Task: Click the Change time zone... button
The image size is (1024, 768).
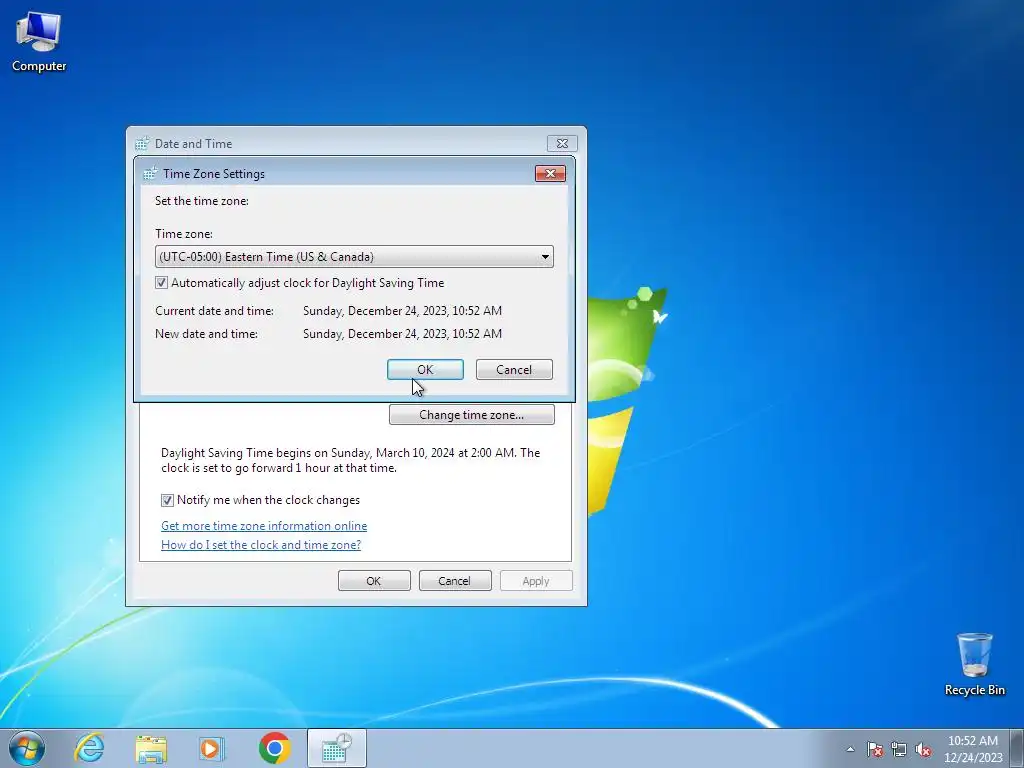Action: tap(472, 415)
